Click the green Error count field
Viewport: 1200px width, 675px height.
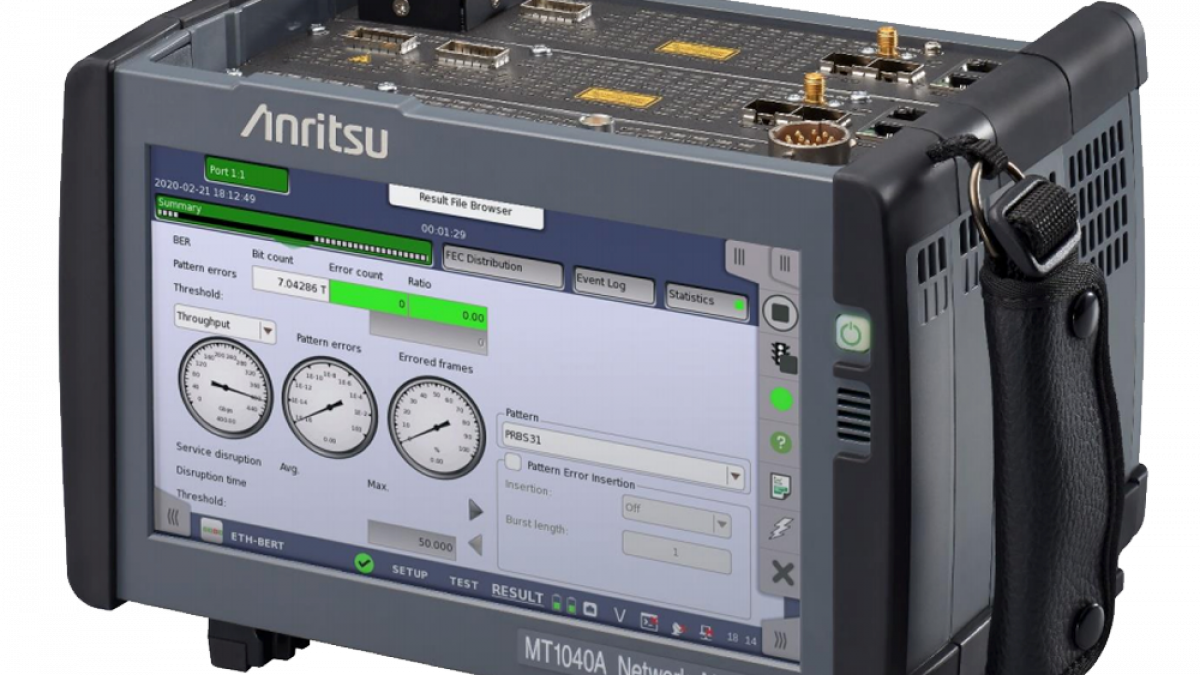(x=370, y=299)
